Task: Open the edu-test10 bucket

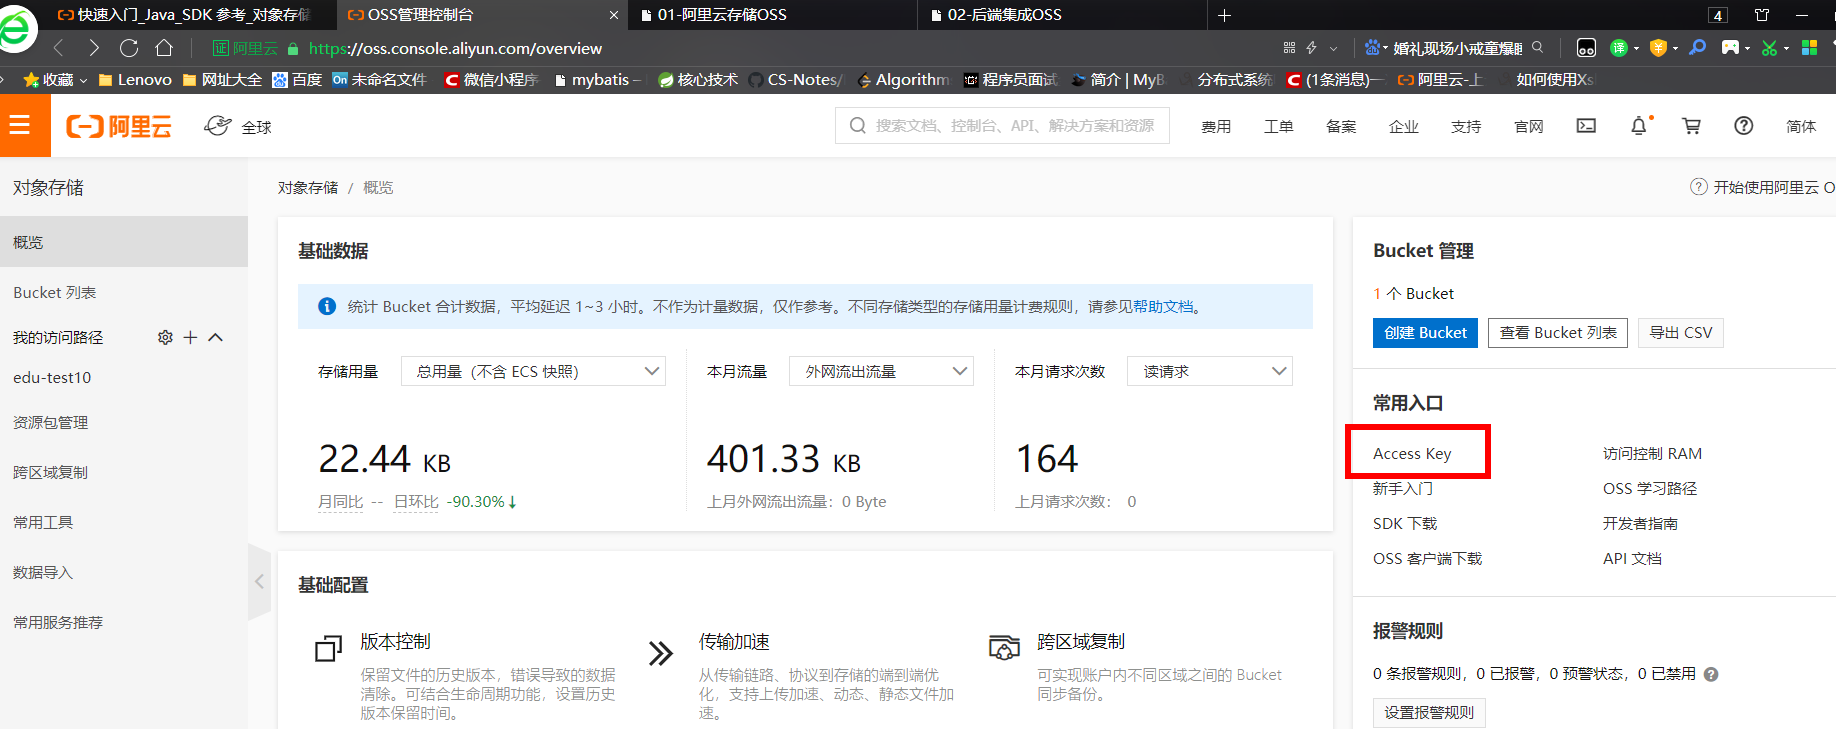Action: coord(52,377)
